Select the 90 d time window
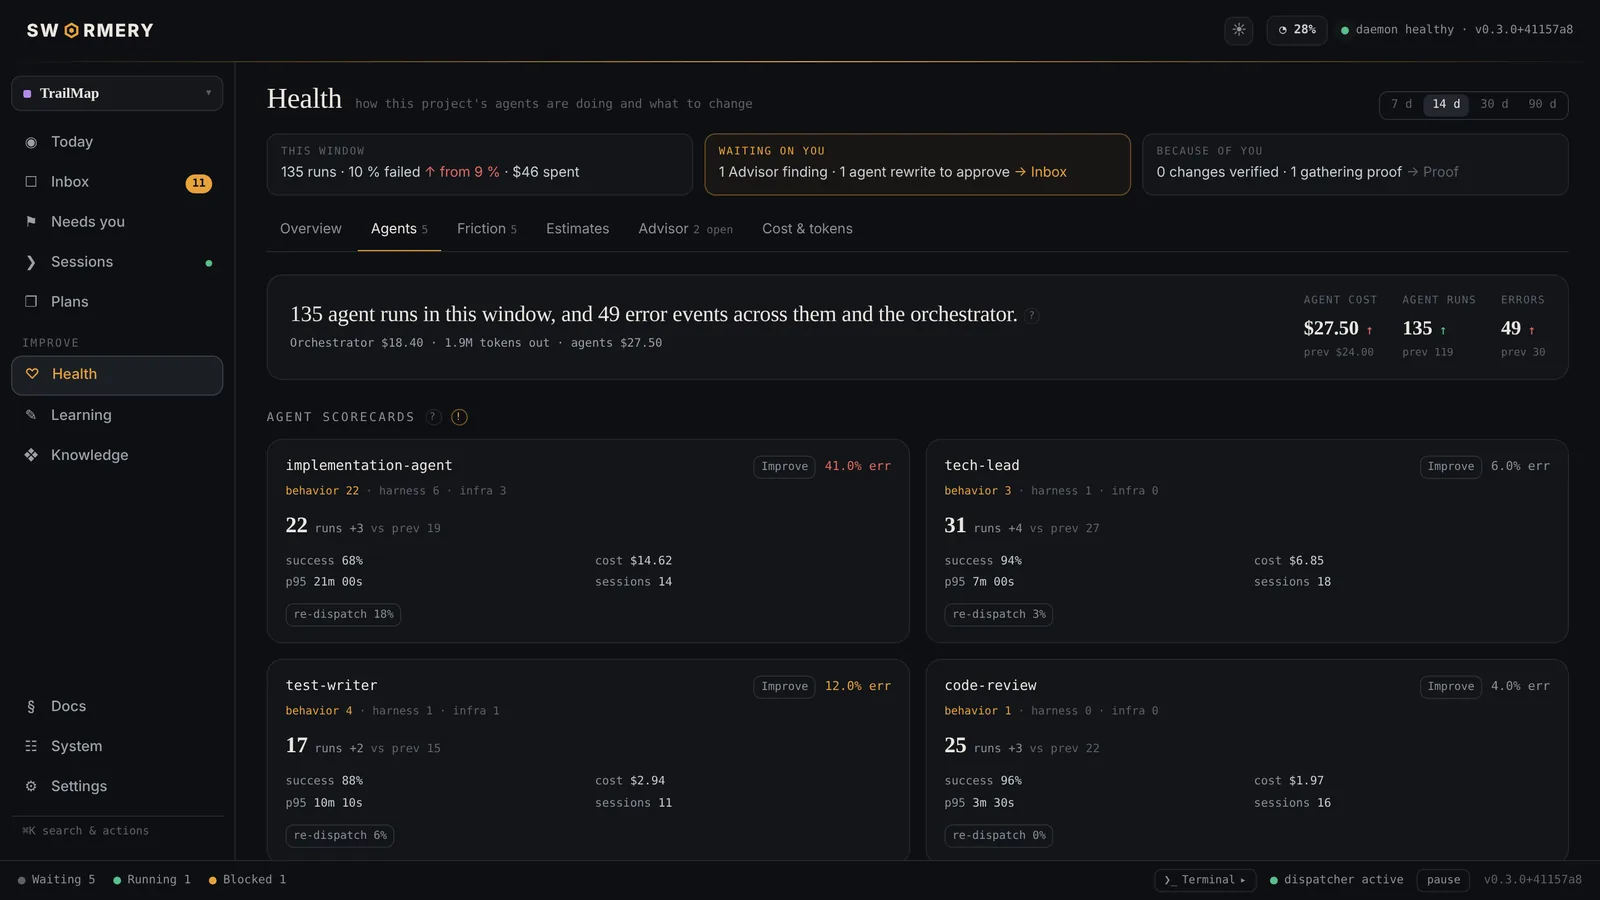Viewport: 1600px width, 900px height. coord(1542,104)
